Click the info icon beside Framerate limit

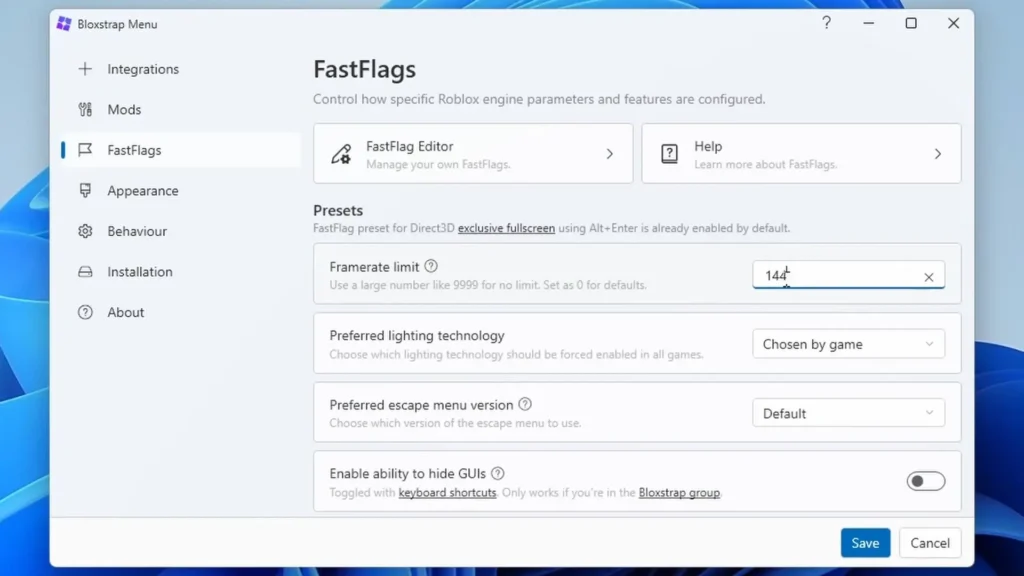(431, 266)
